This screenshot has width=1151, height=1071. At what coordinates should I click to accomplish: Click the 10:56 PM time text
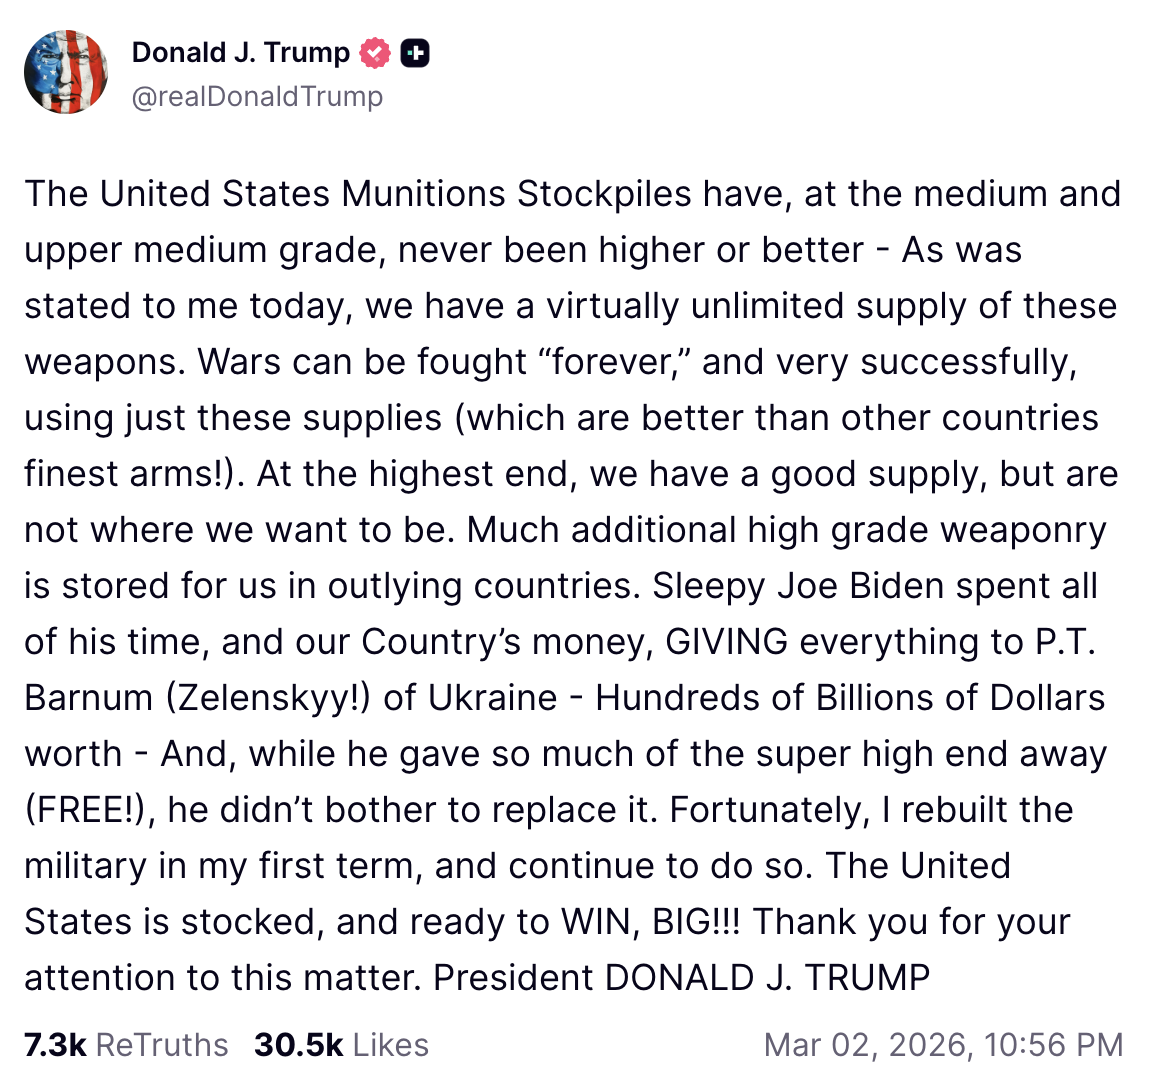tap(1054, 1045)
